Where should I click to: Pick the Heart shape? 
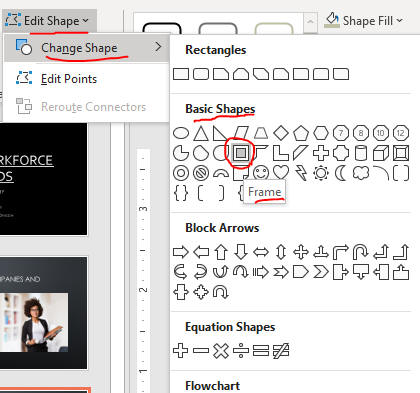coord(281,173)
